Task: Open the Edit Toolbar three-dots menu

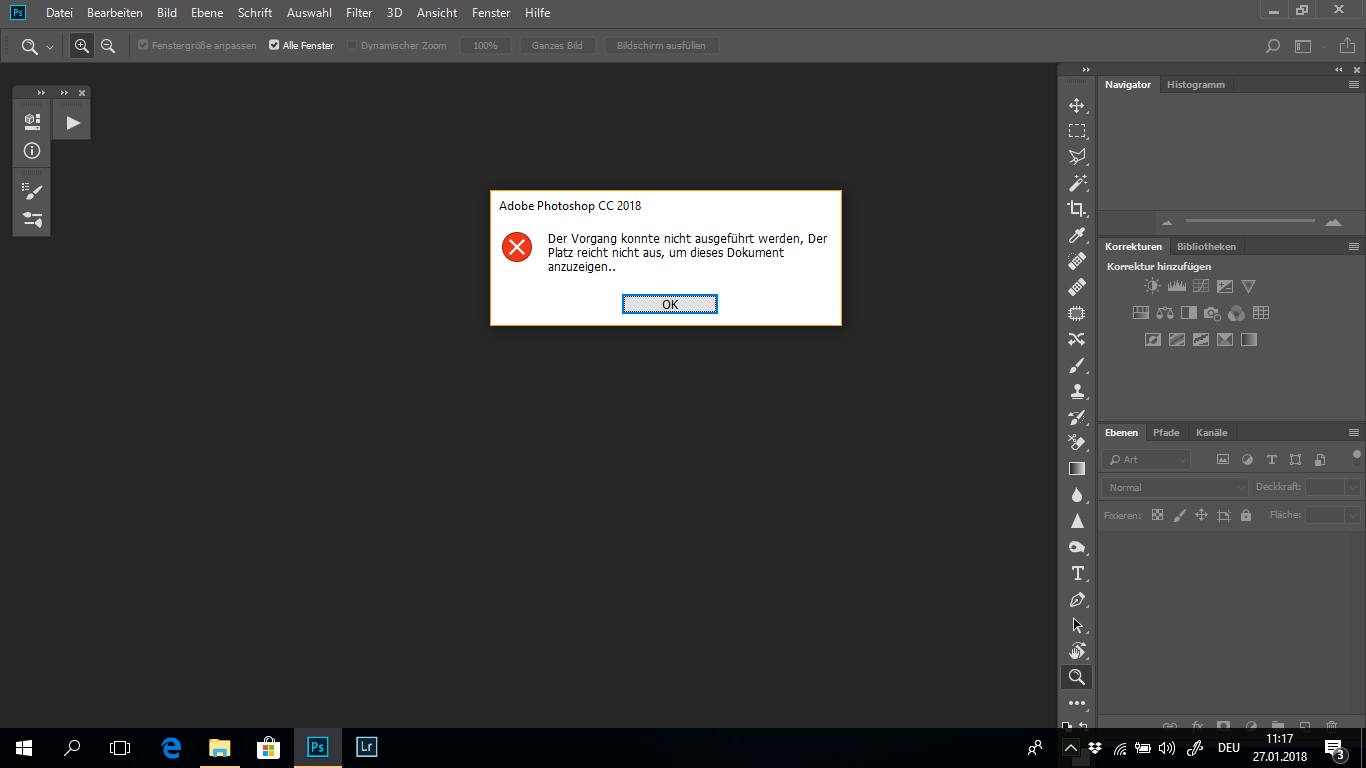Action: pos(1077,703)
